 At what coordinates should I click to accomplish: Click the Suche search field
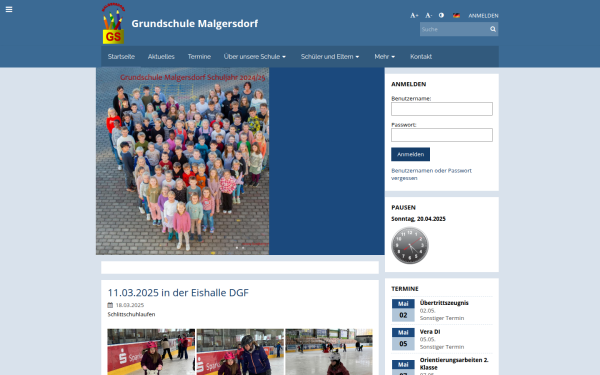(454, 29)
